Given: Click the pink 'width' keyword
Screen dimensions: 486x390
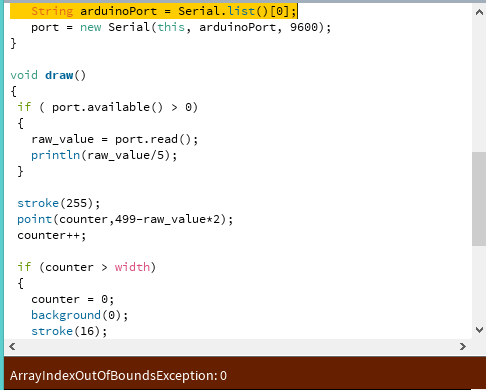Looking at the screenshot, I should click(x=132, y=267).
